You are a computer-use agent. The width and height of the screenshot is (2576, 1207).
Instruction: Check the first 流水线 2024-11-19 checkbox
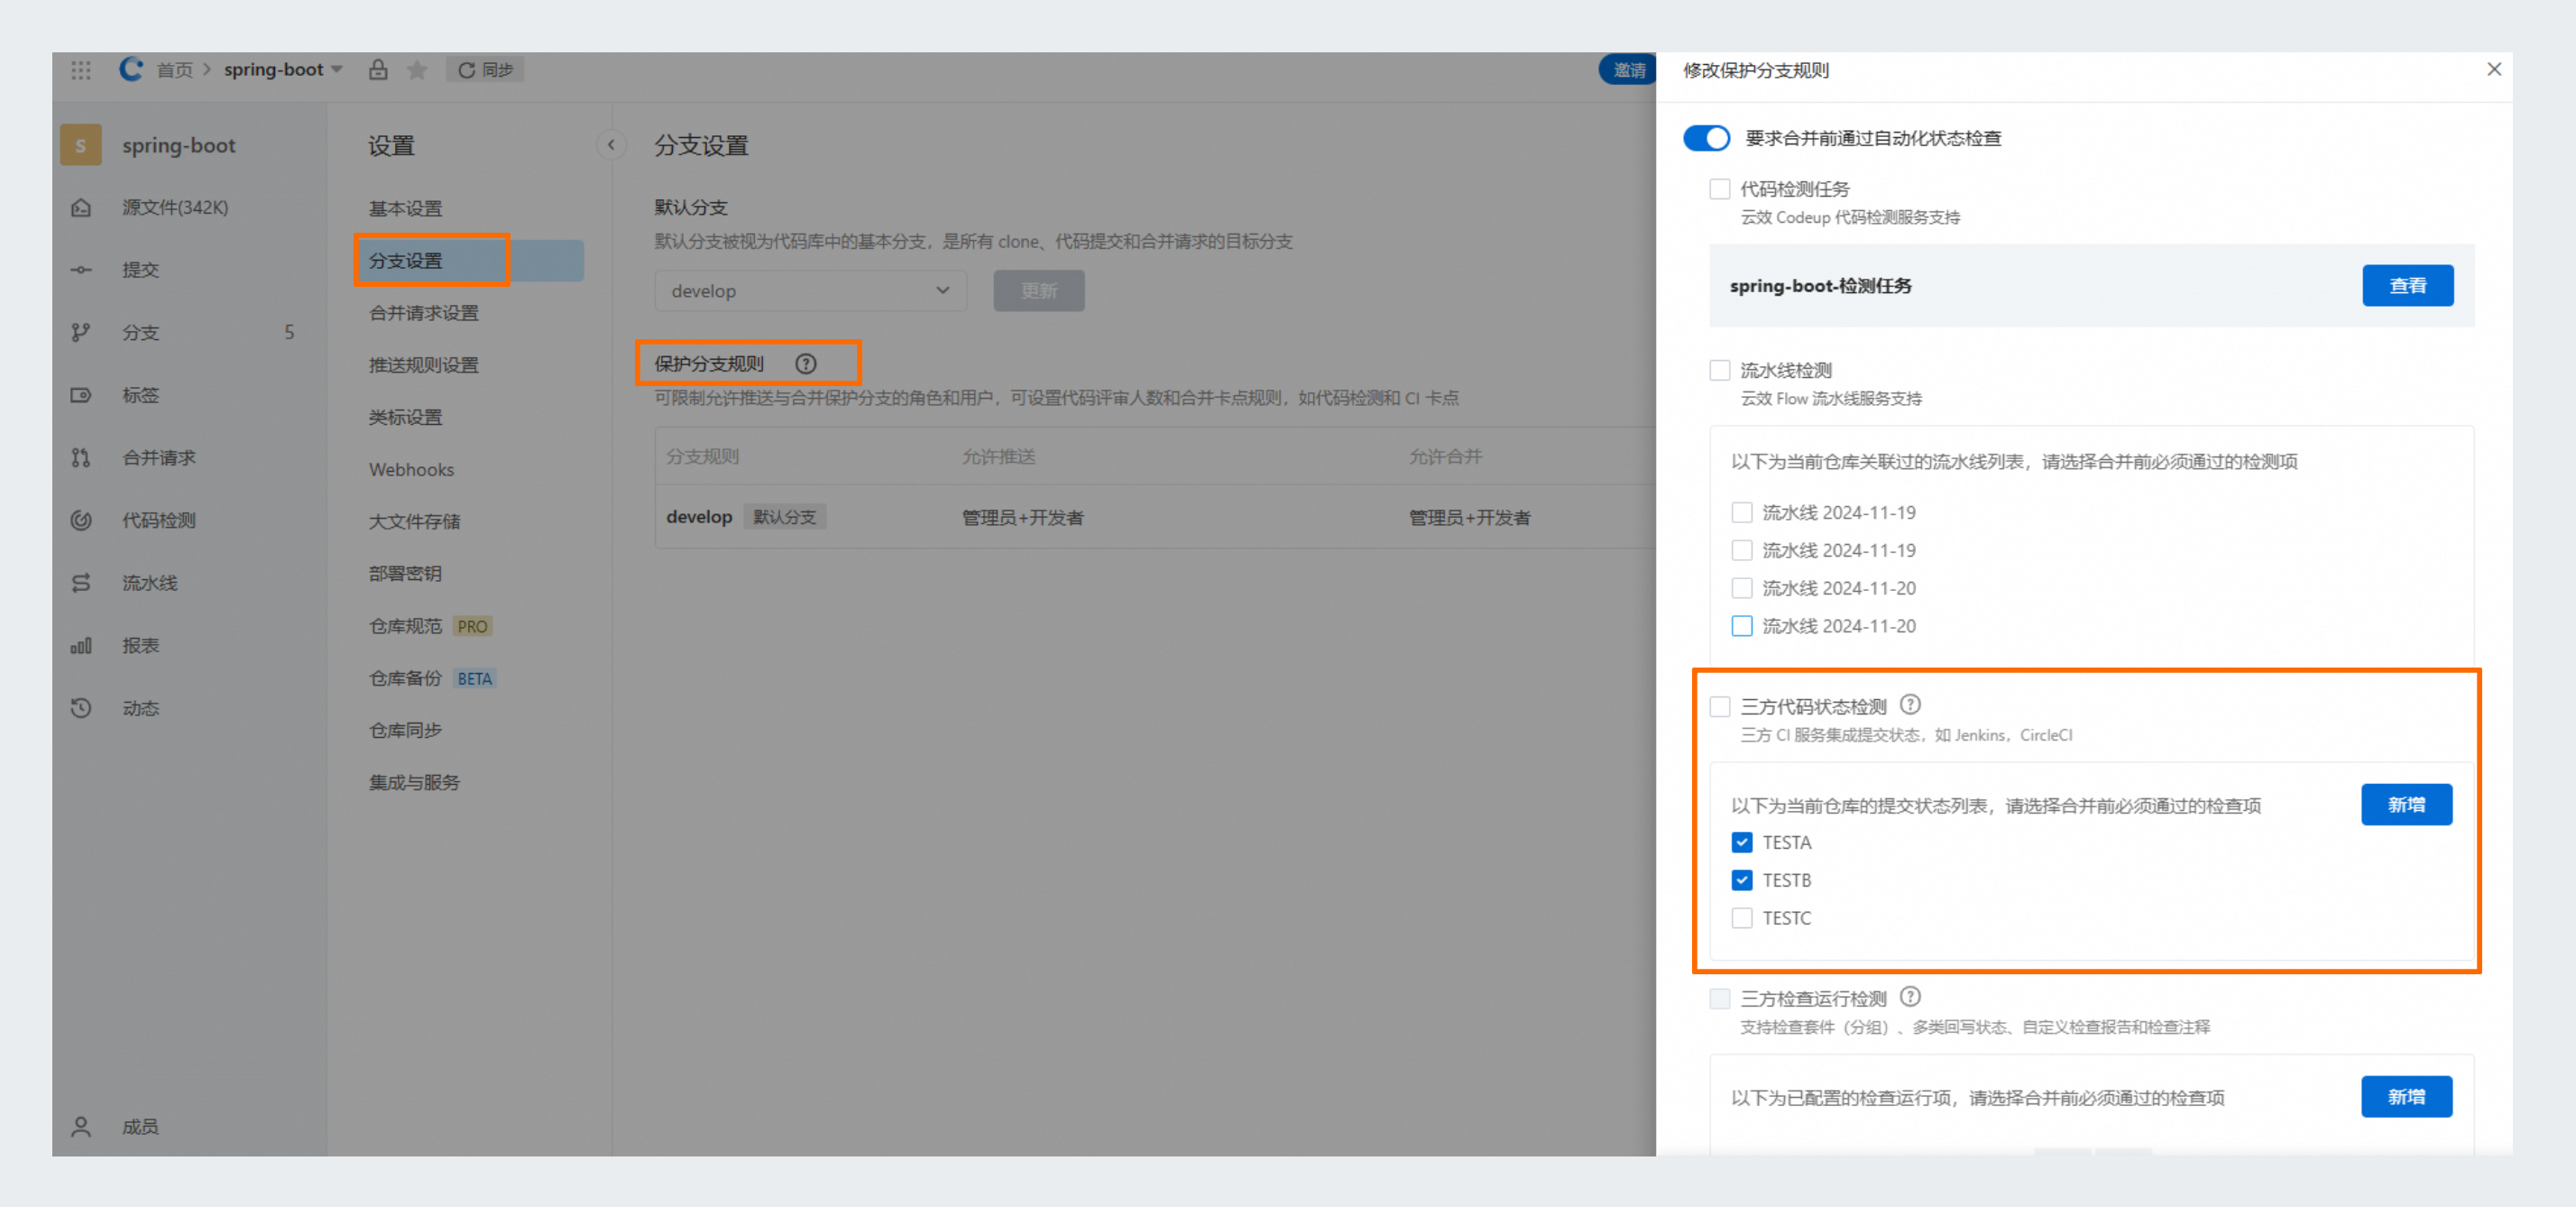1742,512
